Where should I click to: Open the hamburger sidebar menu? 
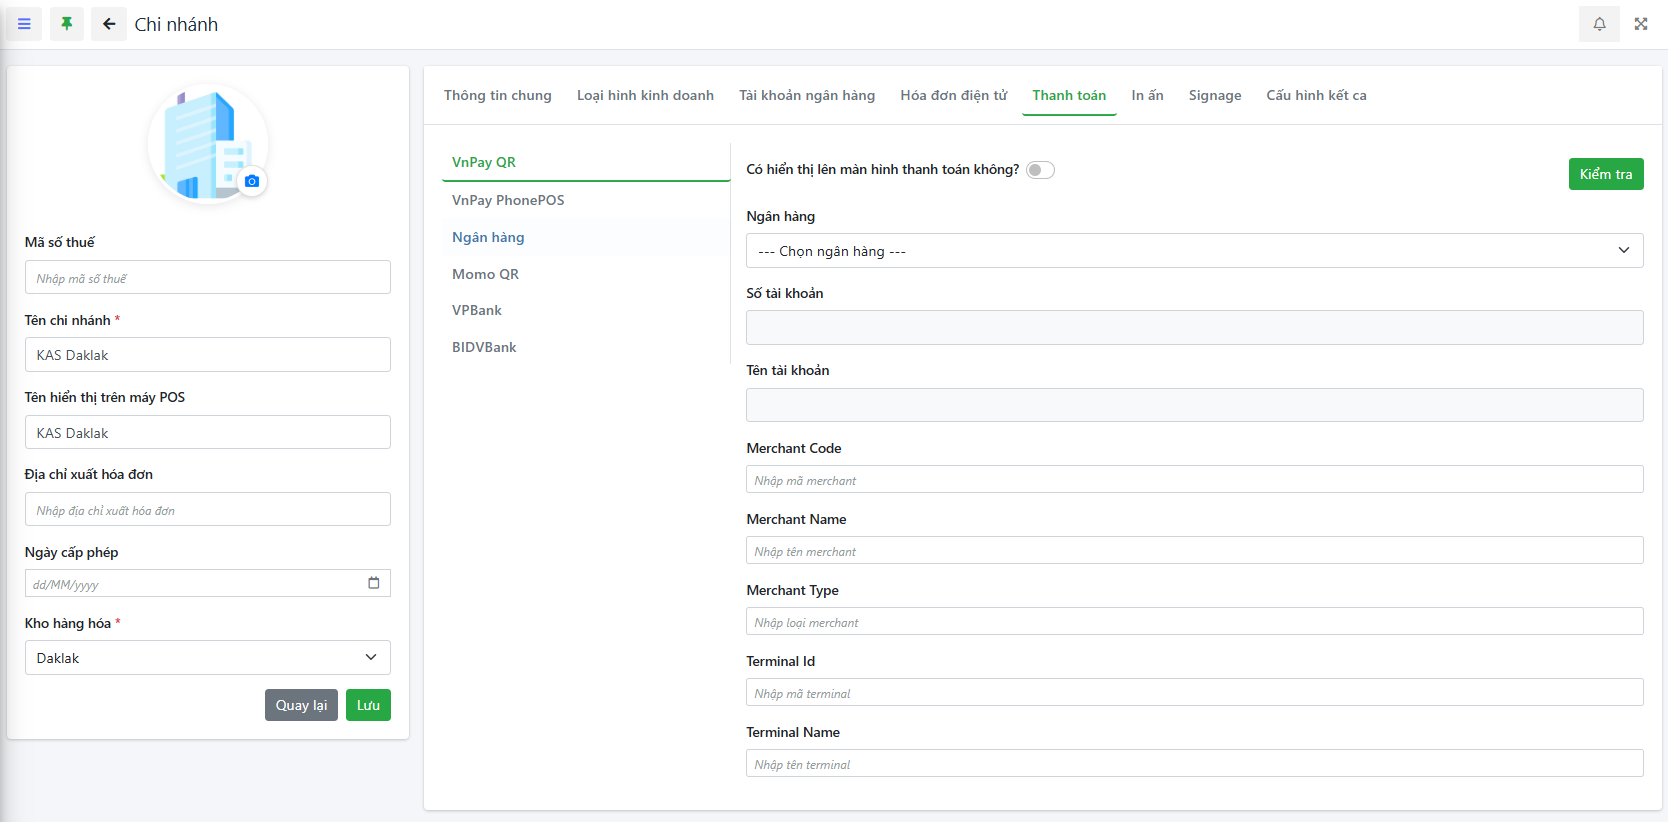point(24,24)
